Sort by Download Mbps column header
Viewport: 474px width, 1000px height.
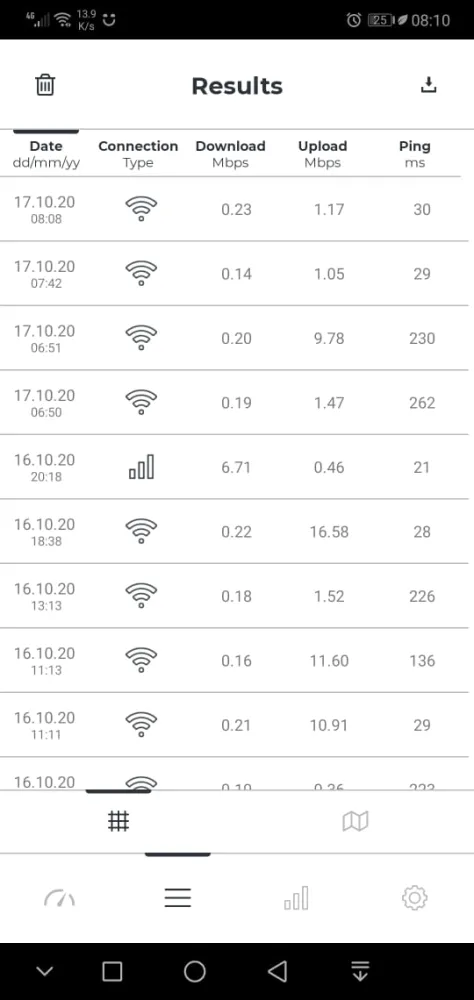coord(230,154)
